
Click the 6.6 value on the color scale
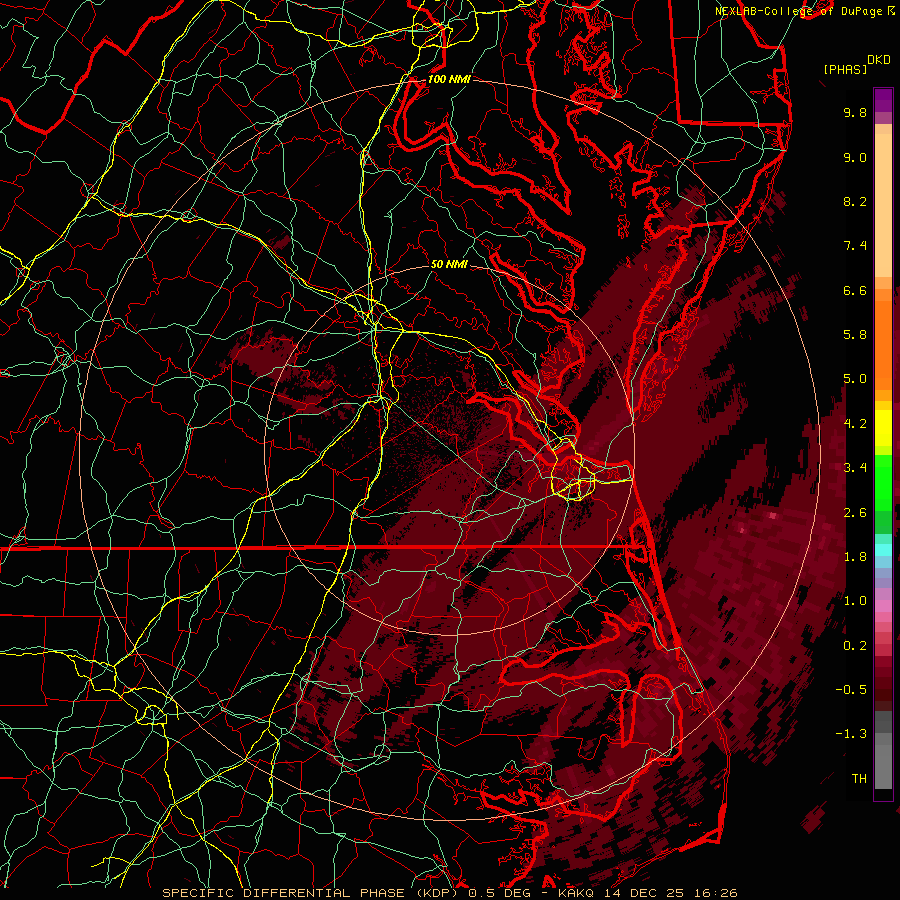pyautogui.click(x=855, y=290)
